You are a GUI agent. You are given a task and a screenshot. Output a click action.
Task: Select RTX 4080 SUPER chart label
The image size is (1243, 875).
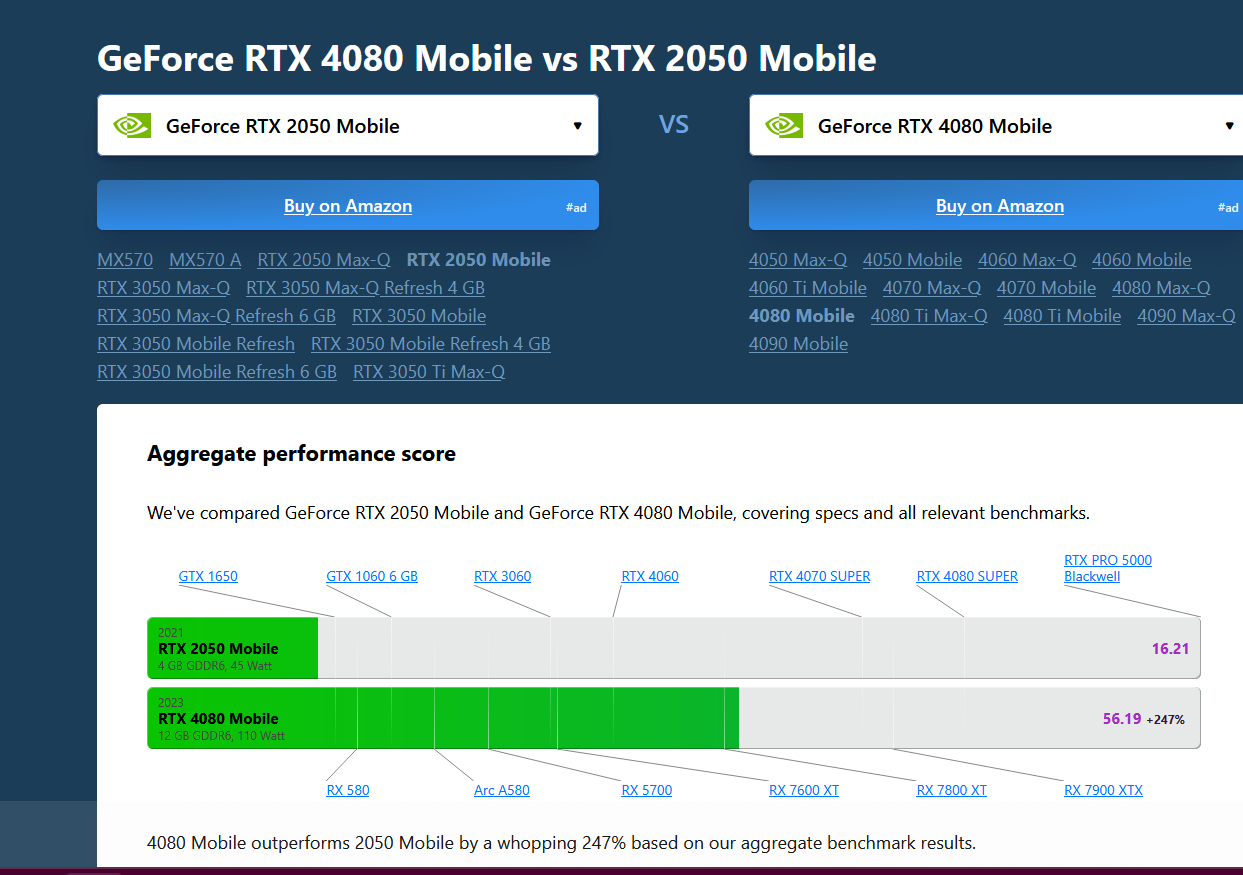(967, 577)
